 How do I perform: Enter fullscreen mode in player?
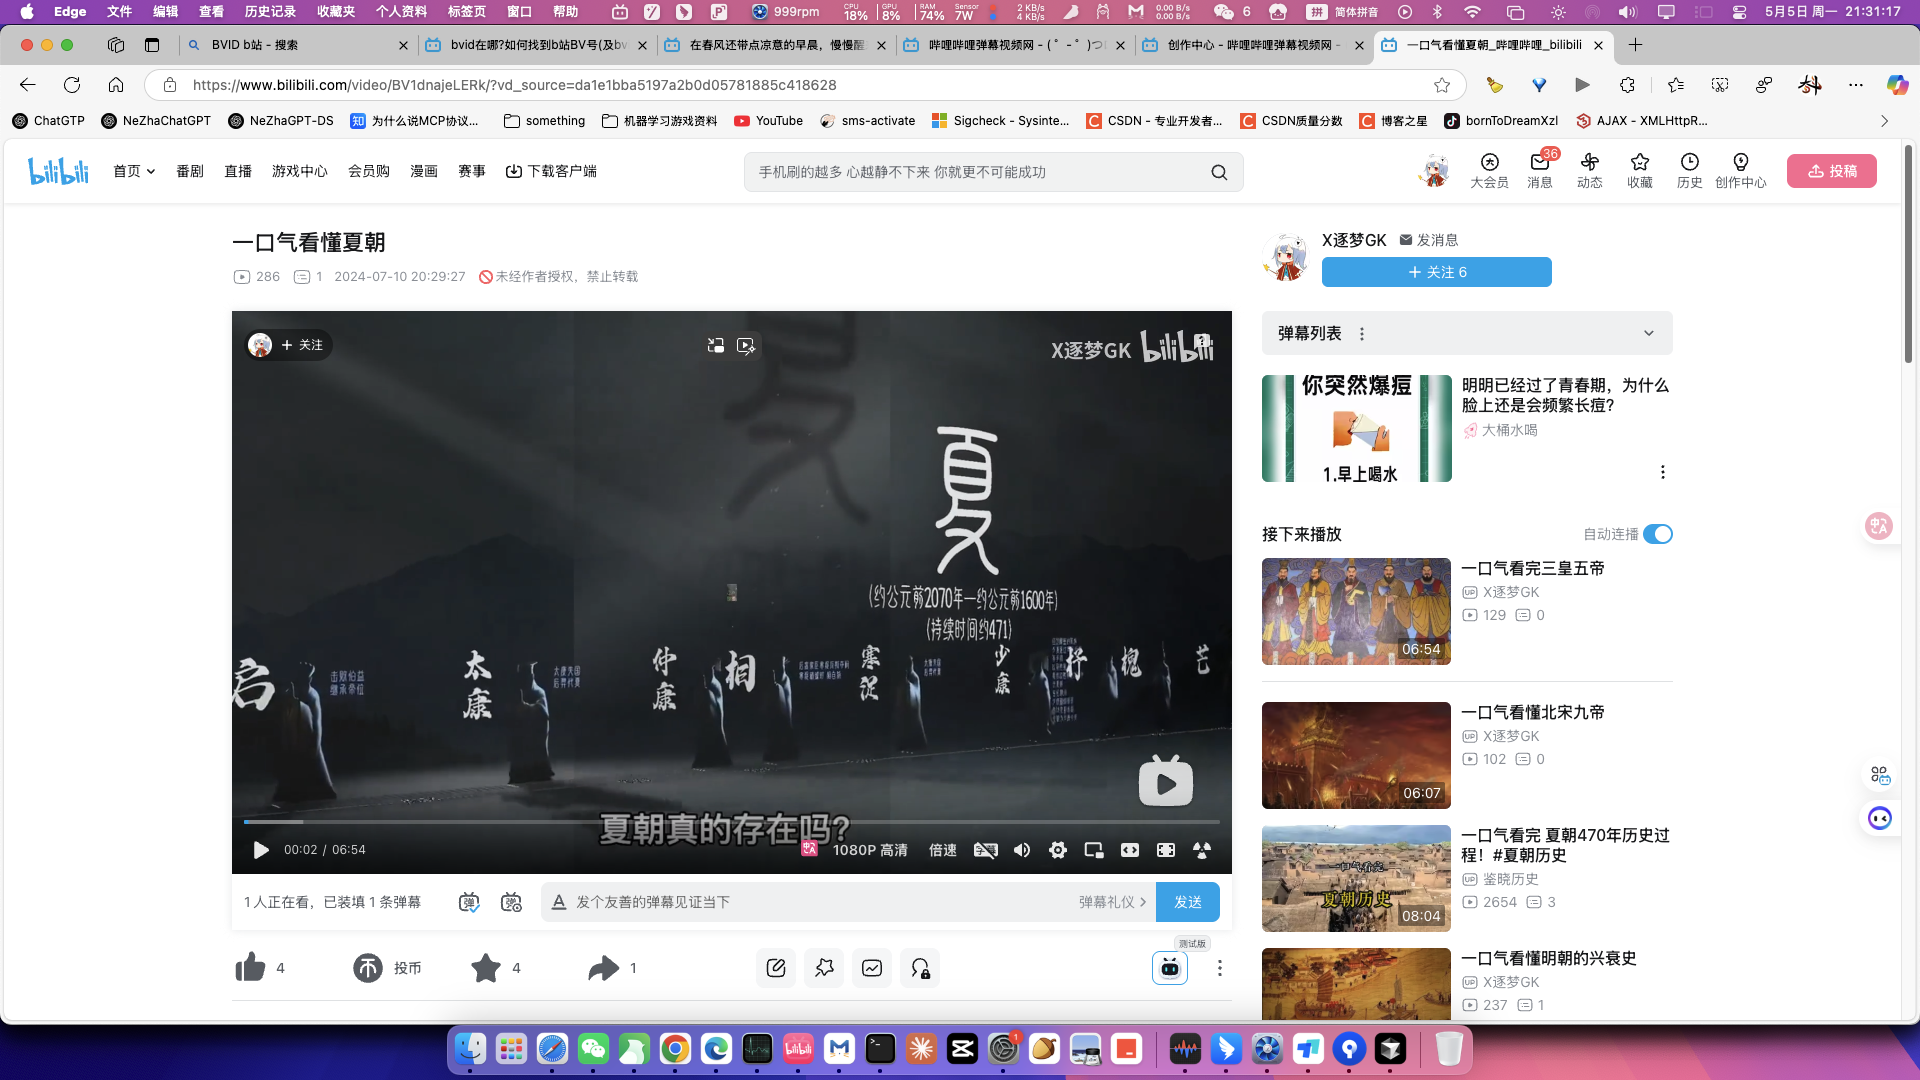pos(1166,850)
